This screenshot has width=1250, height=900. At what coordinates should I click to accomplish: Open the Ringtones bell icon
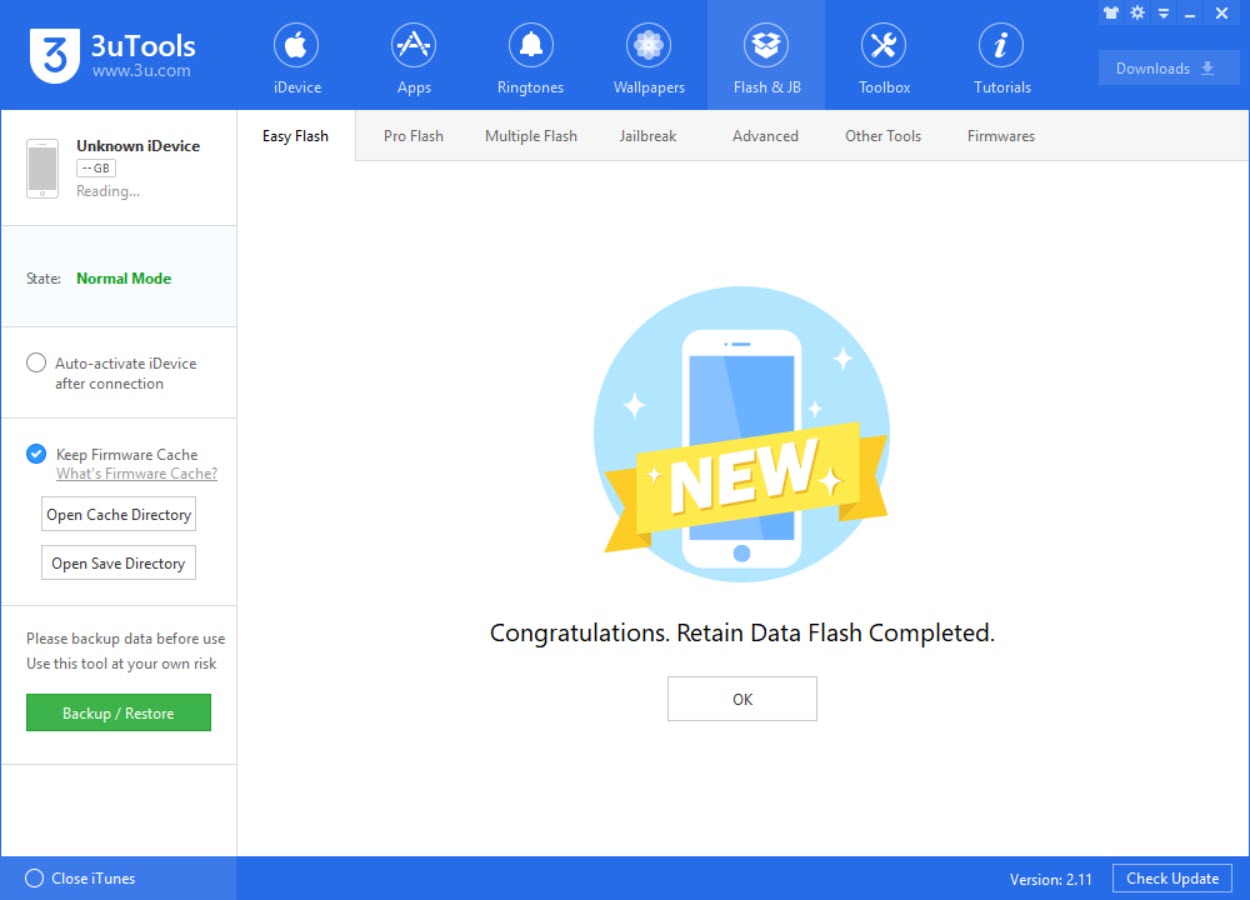530,47
